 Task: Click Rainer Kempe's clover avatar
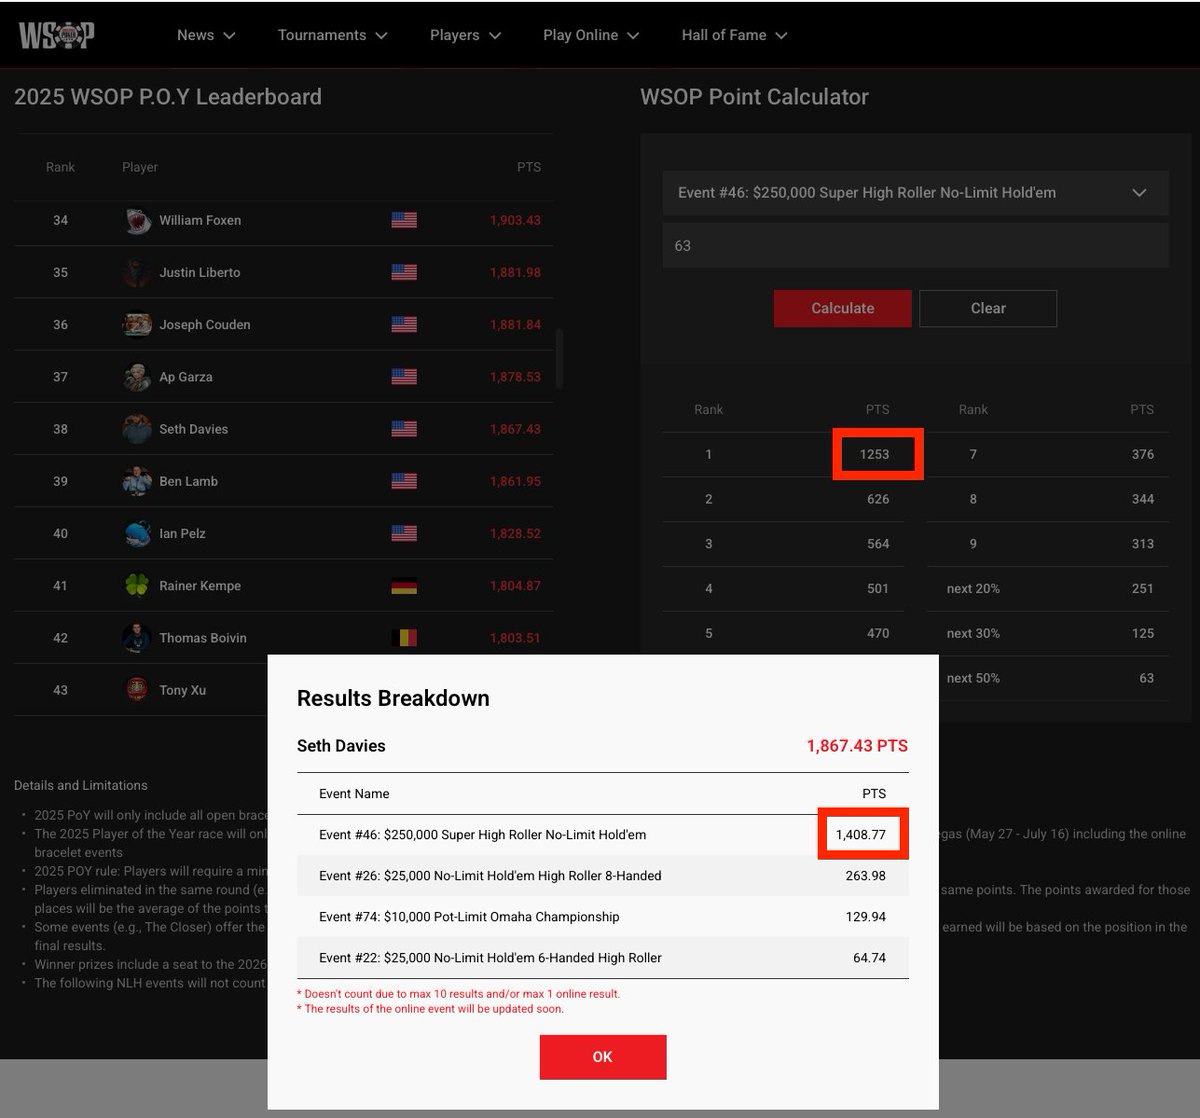click(x=137, y=585)
